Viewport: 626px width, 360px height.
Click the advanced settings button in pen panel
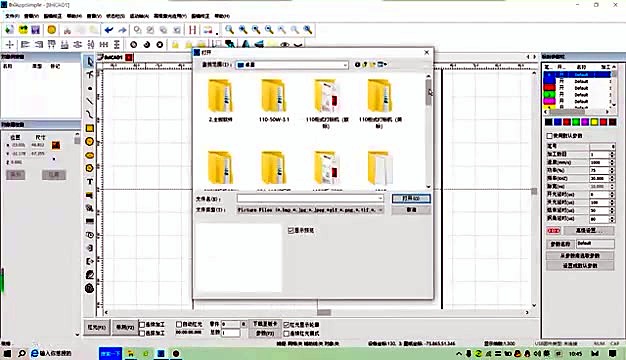588,231
